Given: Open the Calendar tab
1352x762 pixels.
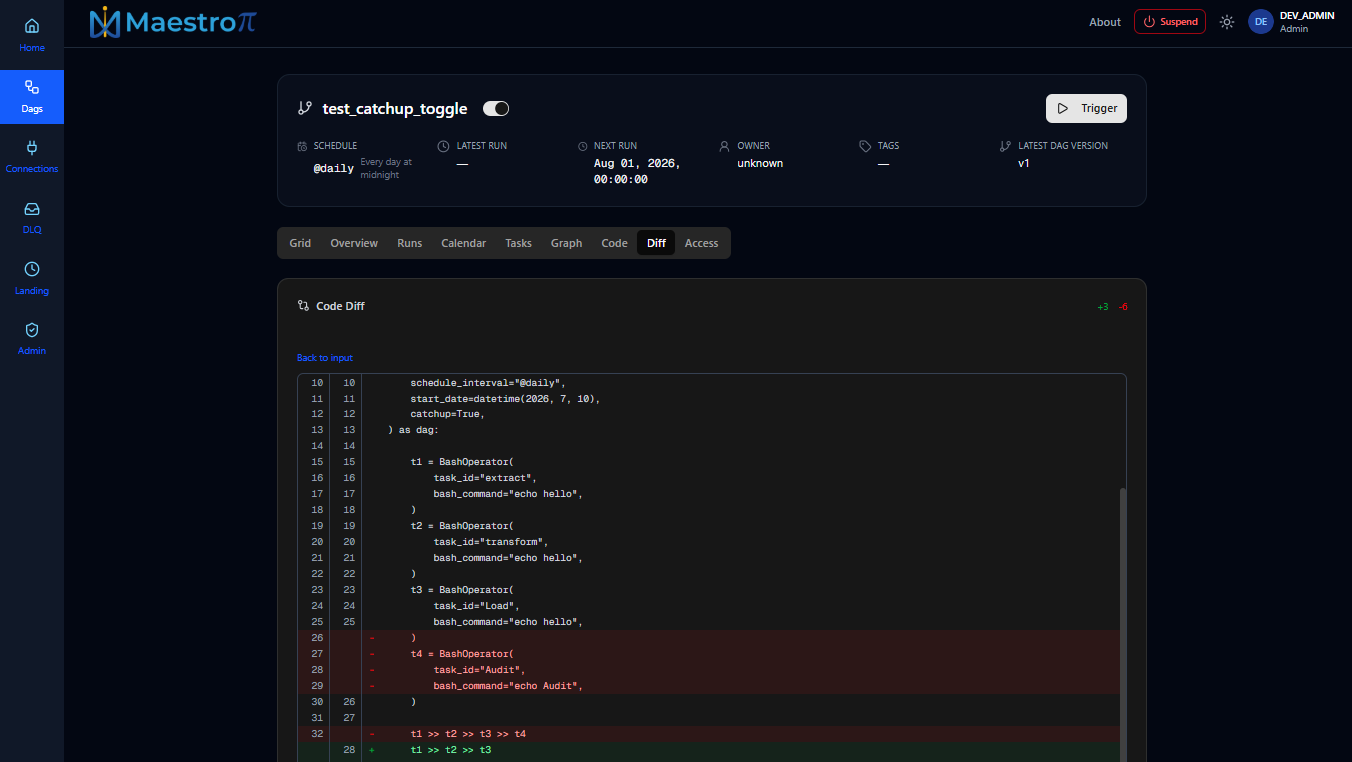Looking at the screenshot, I should (x=464, y=243).
